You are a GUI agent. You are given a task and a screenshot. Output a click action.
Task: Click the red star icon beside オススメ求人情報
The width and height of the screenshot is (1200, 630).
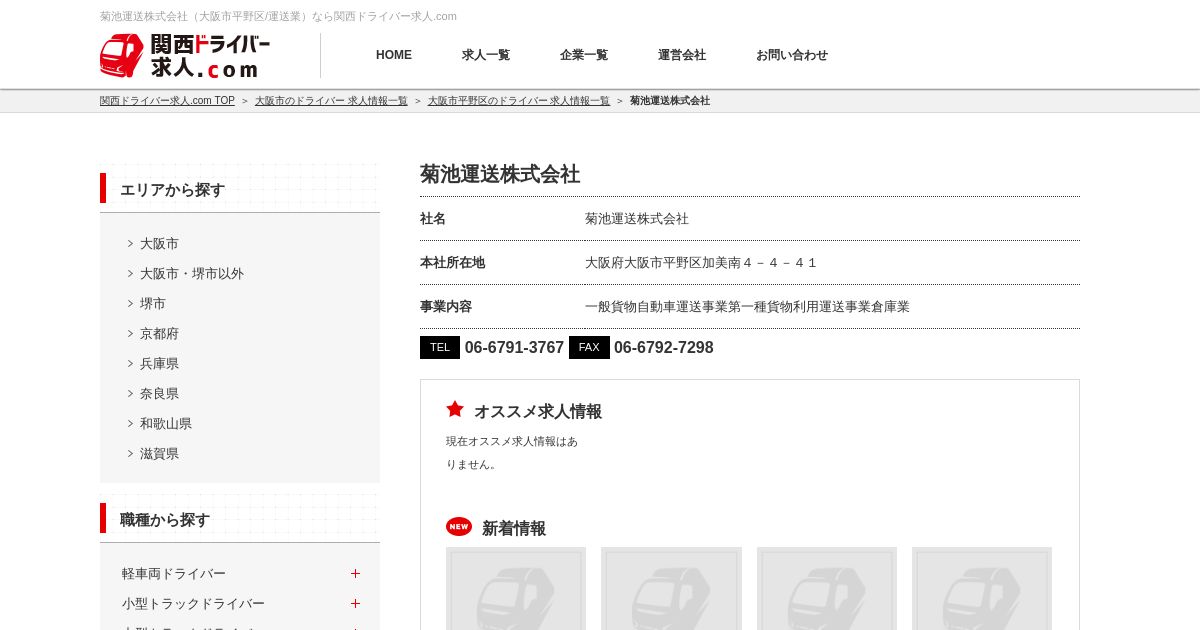click(455, 409)
